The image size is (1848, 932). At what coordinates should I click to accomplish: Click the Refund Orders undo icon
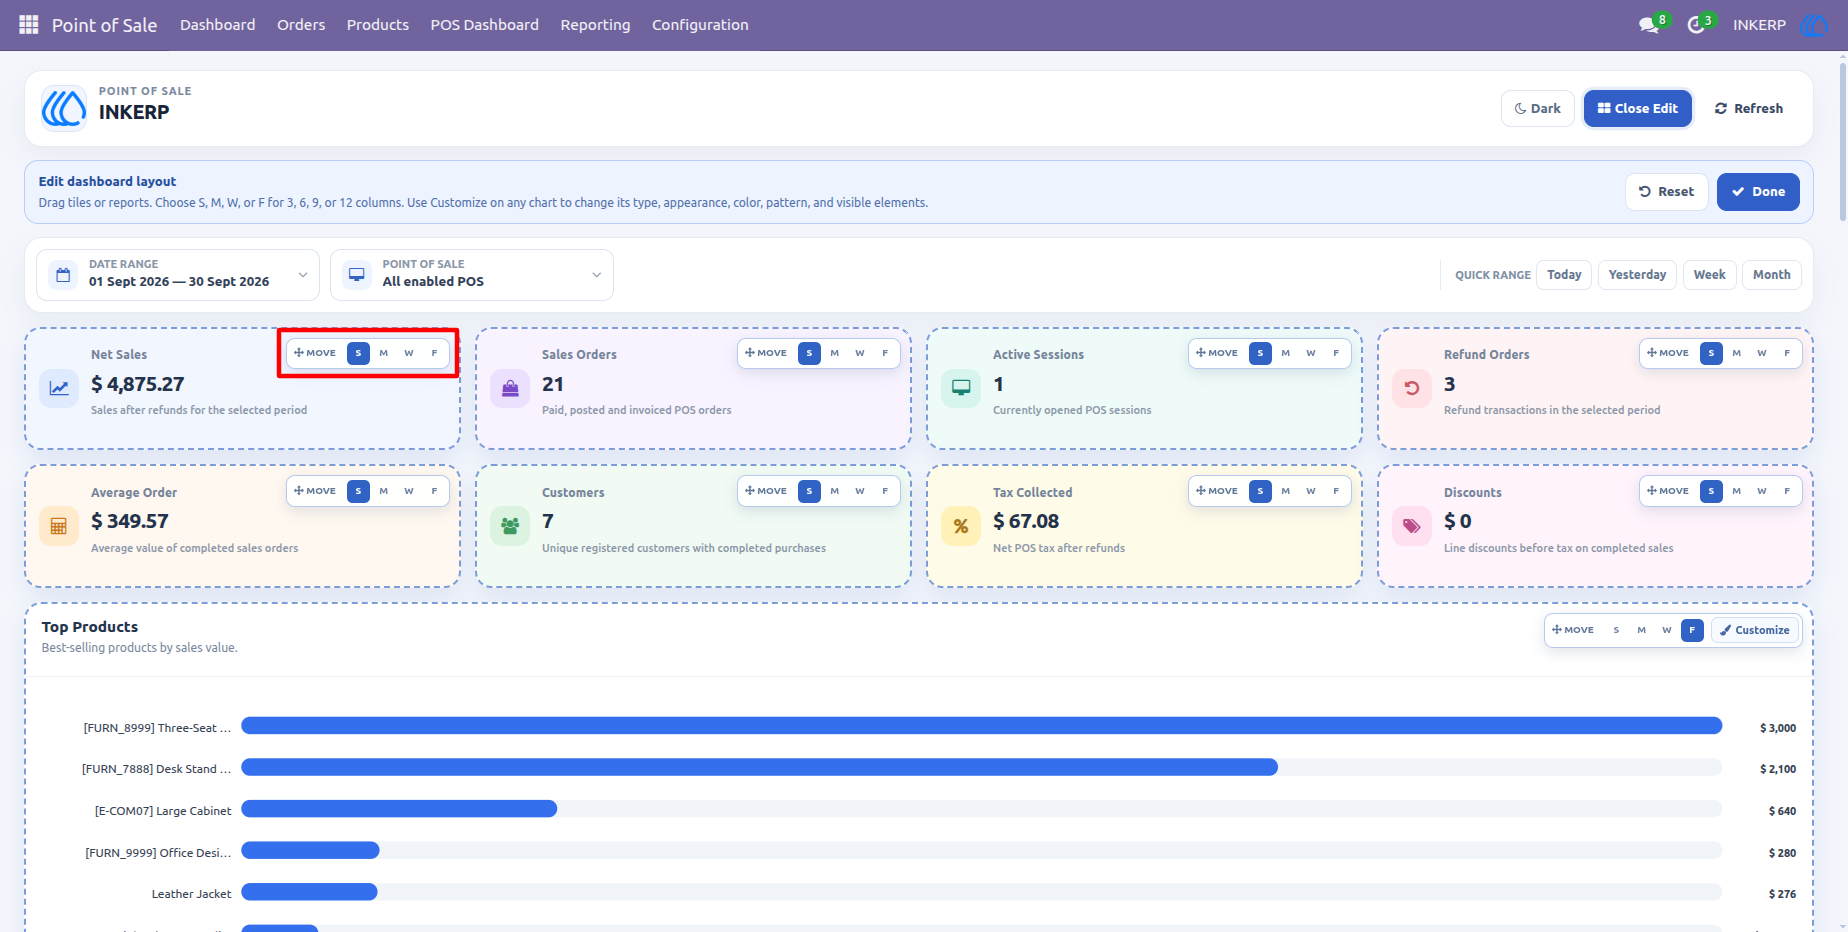1412,388
